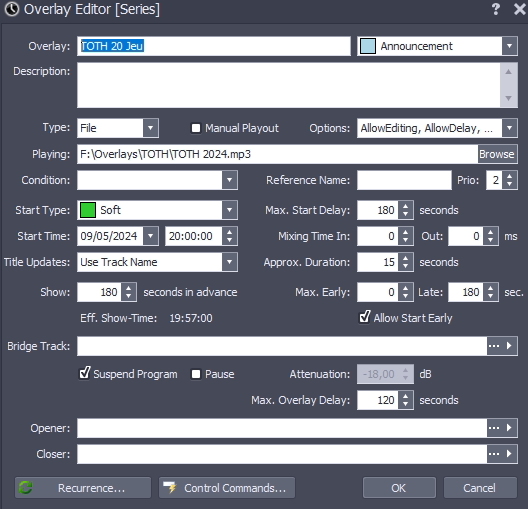Decrease Approx. Duration value
Image resolution: width=528 pixels, height=509 pixels.
pyautogui.click(x=405, y=266)
